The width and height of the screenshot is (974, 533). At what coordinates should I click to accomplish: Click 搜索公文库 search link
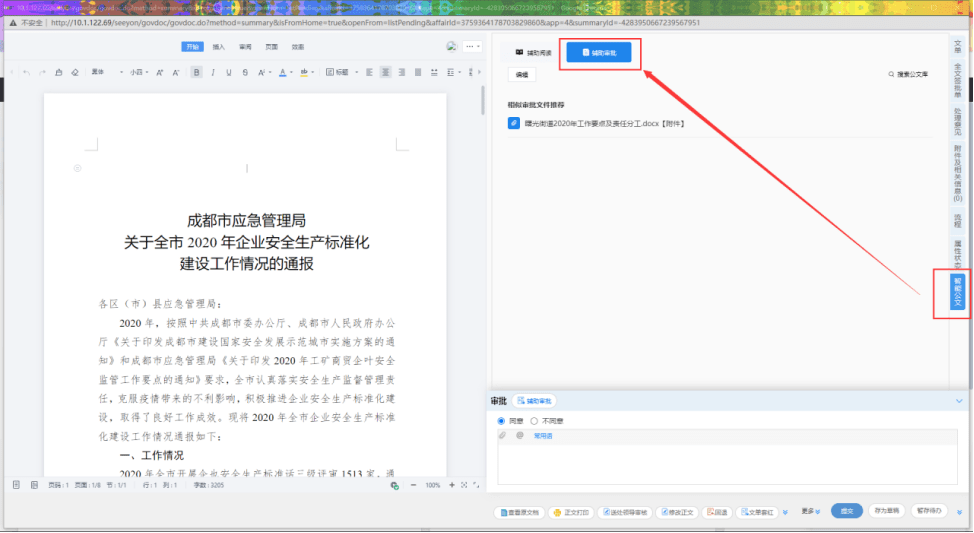(x=908, y=74)
